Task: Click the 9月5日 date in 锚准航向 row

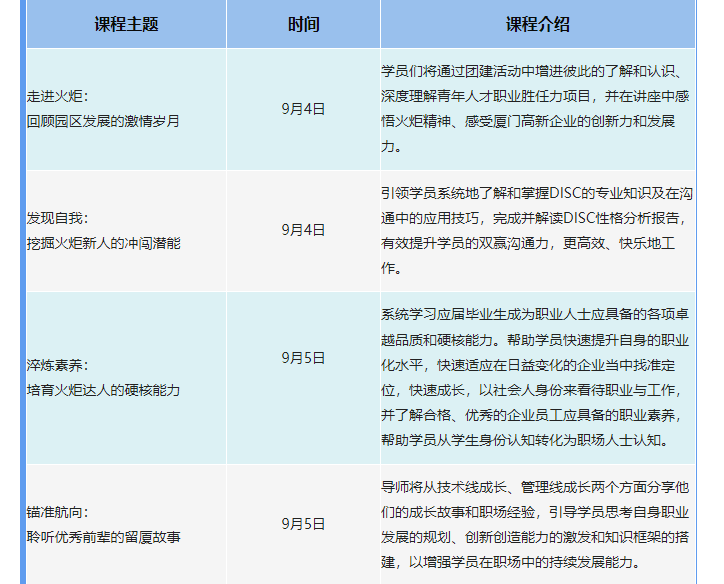Action: [303, 524]
